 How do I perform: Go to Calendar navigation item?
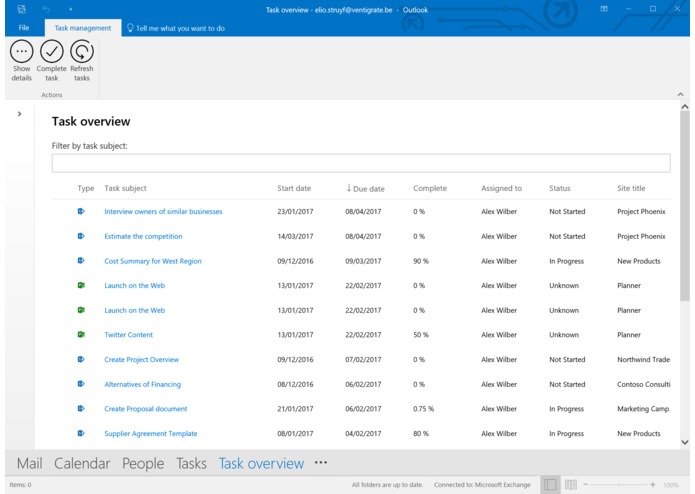click(x=82, y=463)
